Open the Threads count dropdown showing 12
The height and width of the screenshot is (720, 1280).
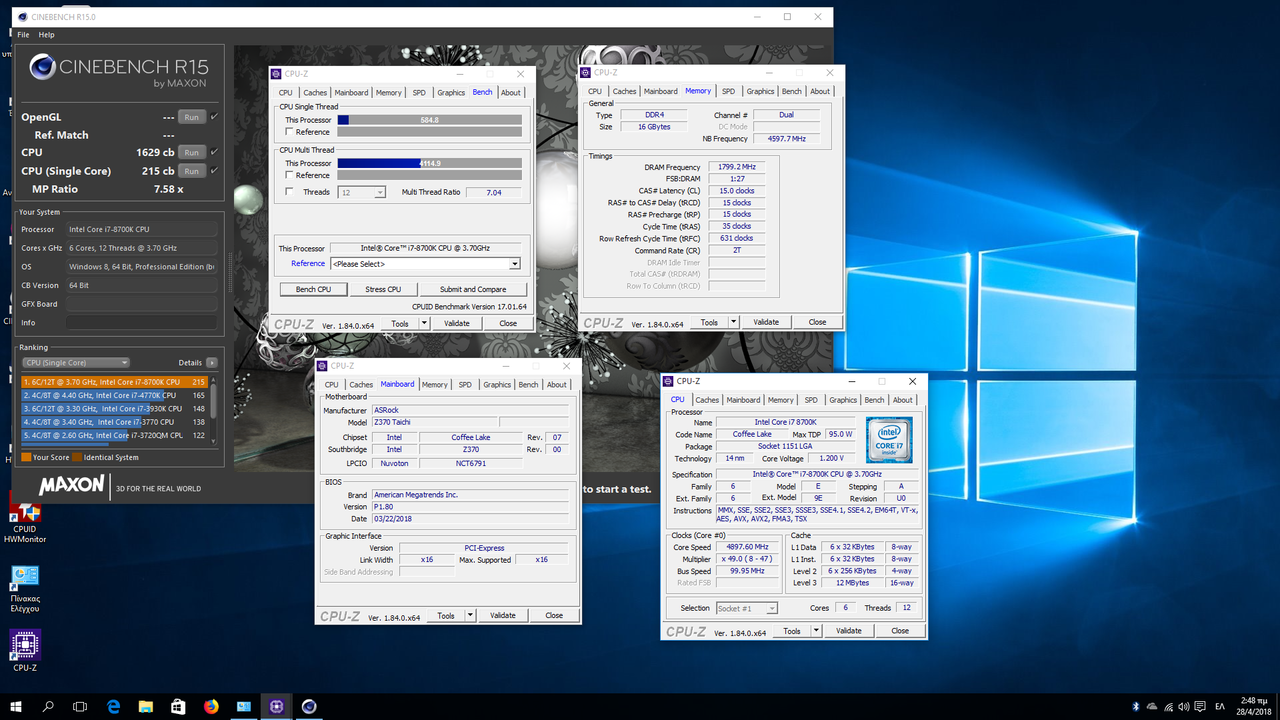pos(362,192)
